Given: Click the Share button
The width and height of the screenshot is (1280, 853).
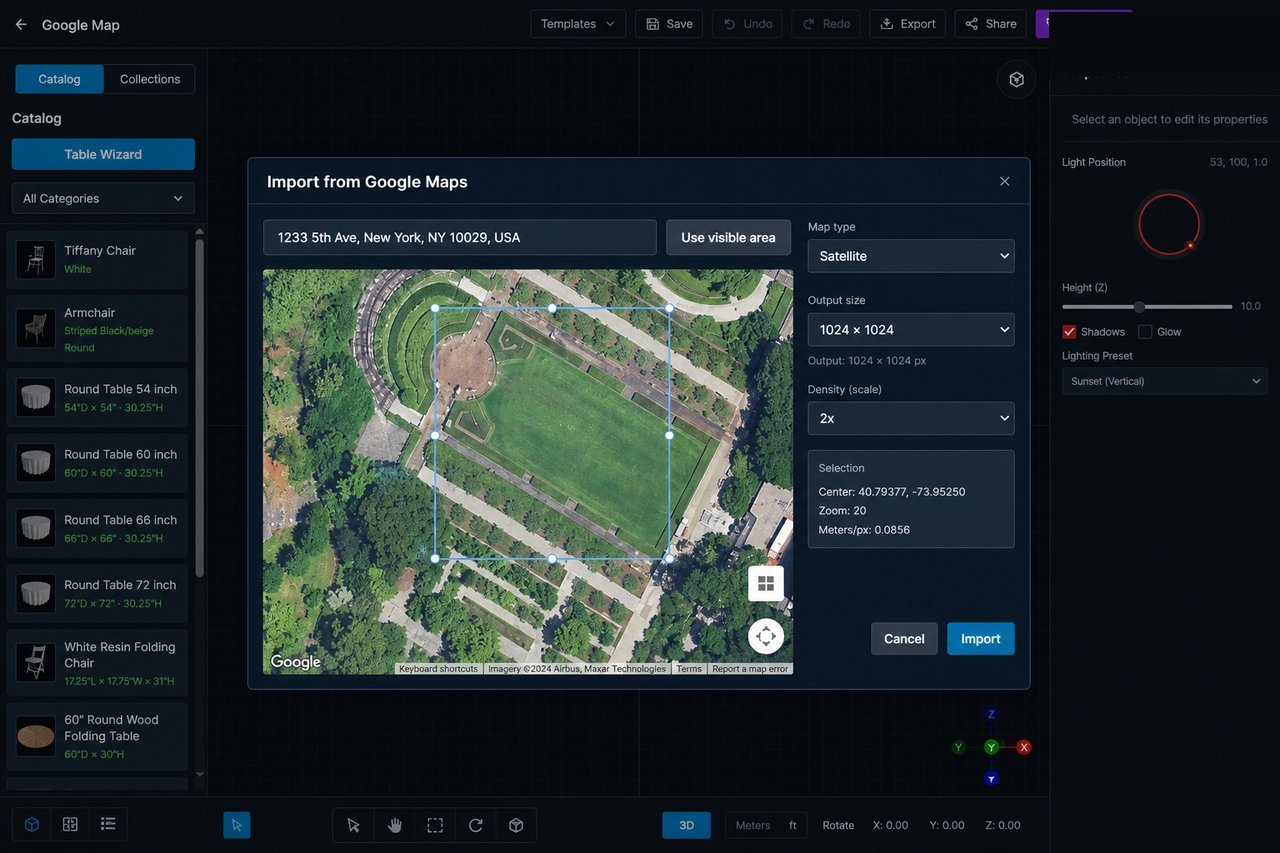Looking at the screenshot, I should [x=990, y=24].
